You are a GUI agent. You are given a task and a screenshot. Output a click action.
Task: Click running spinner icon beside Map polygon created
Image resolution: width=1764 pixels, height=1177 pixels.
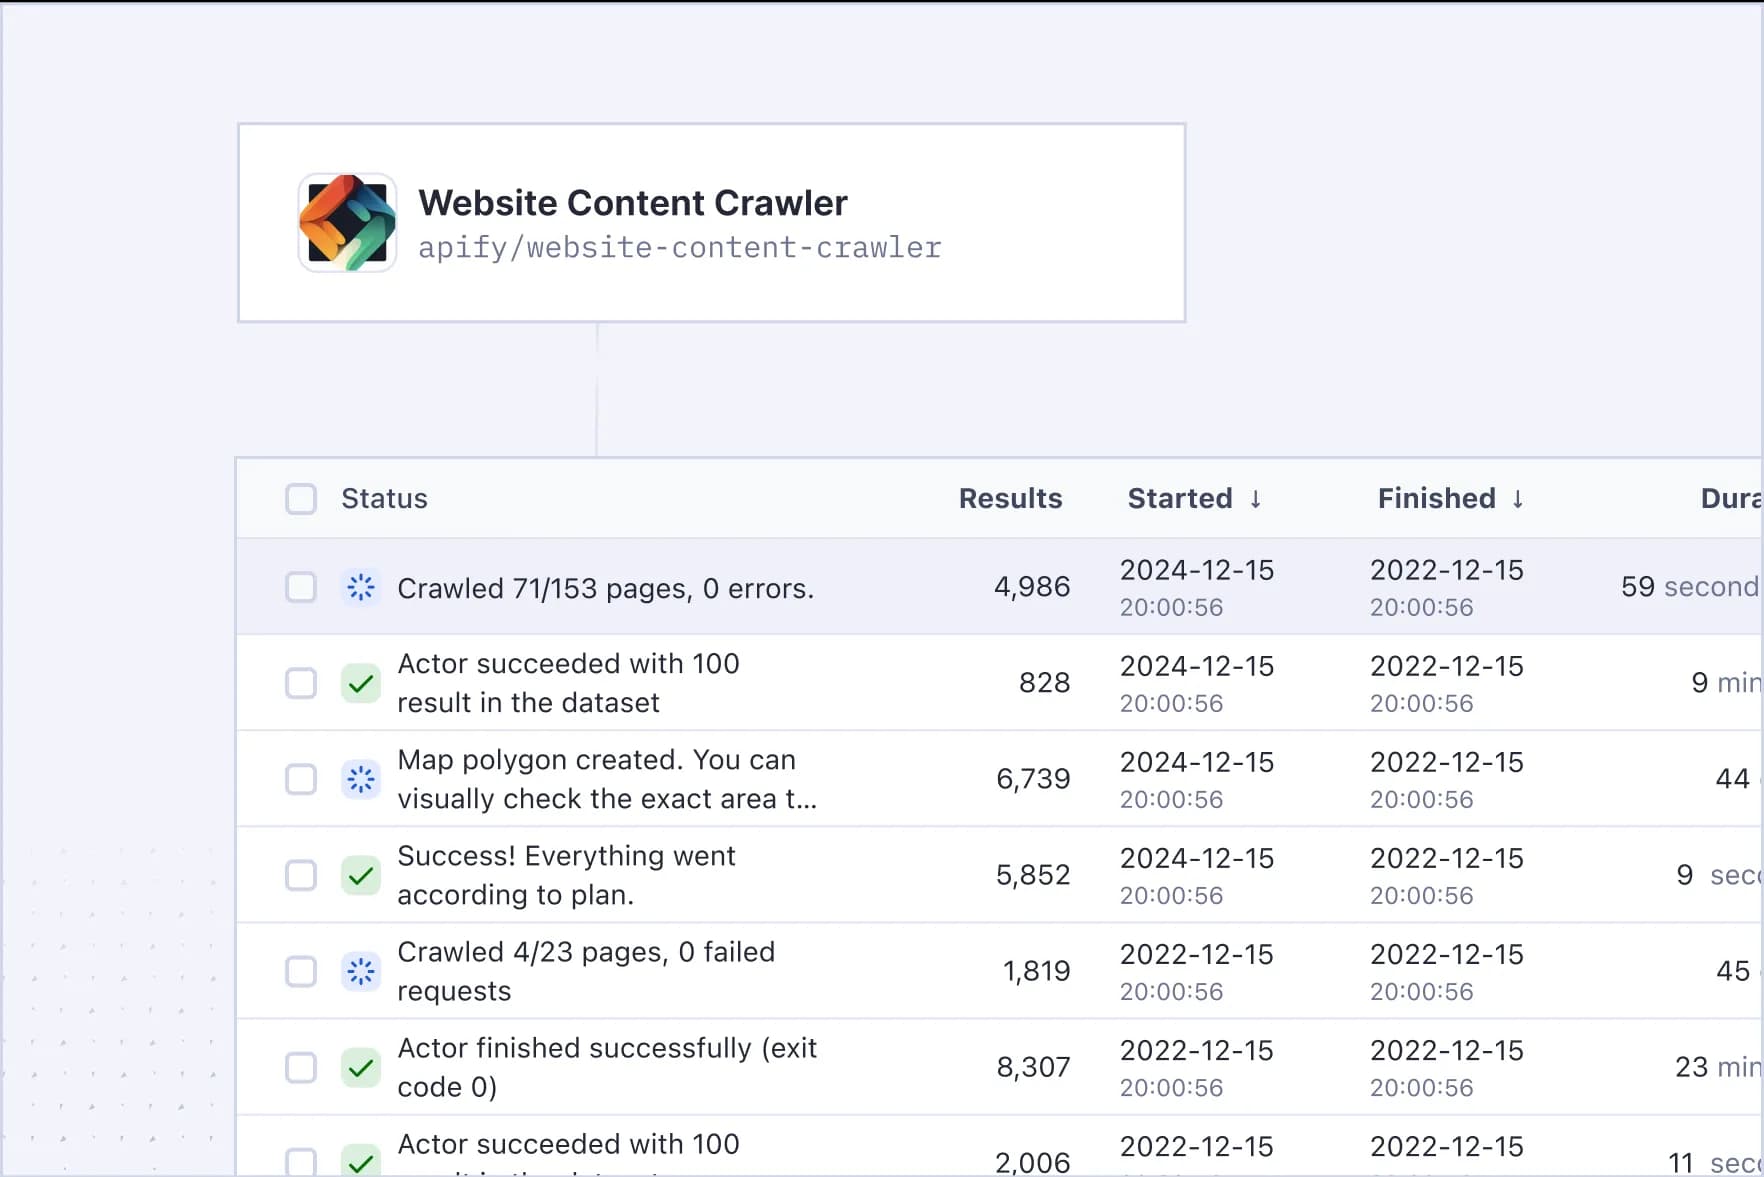[x=361, y=779]
